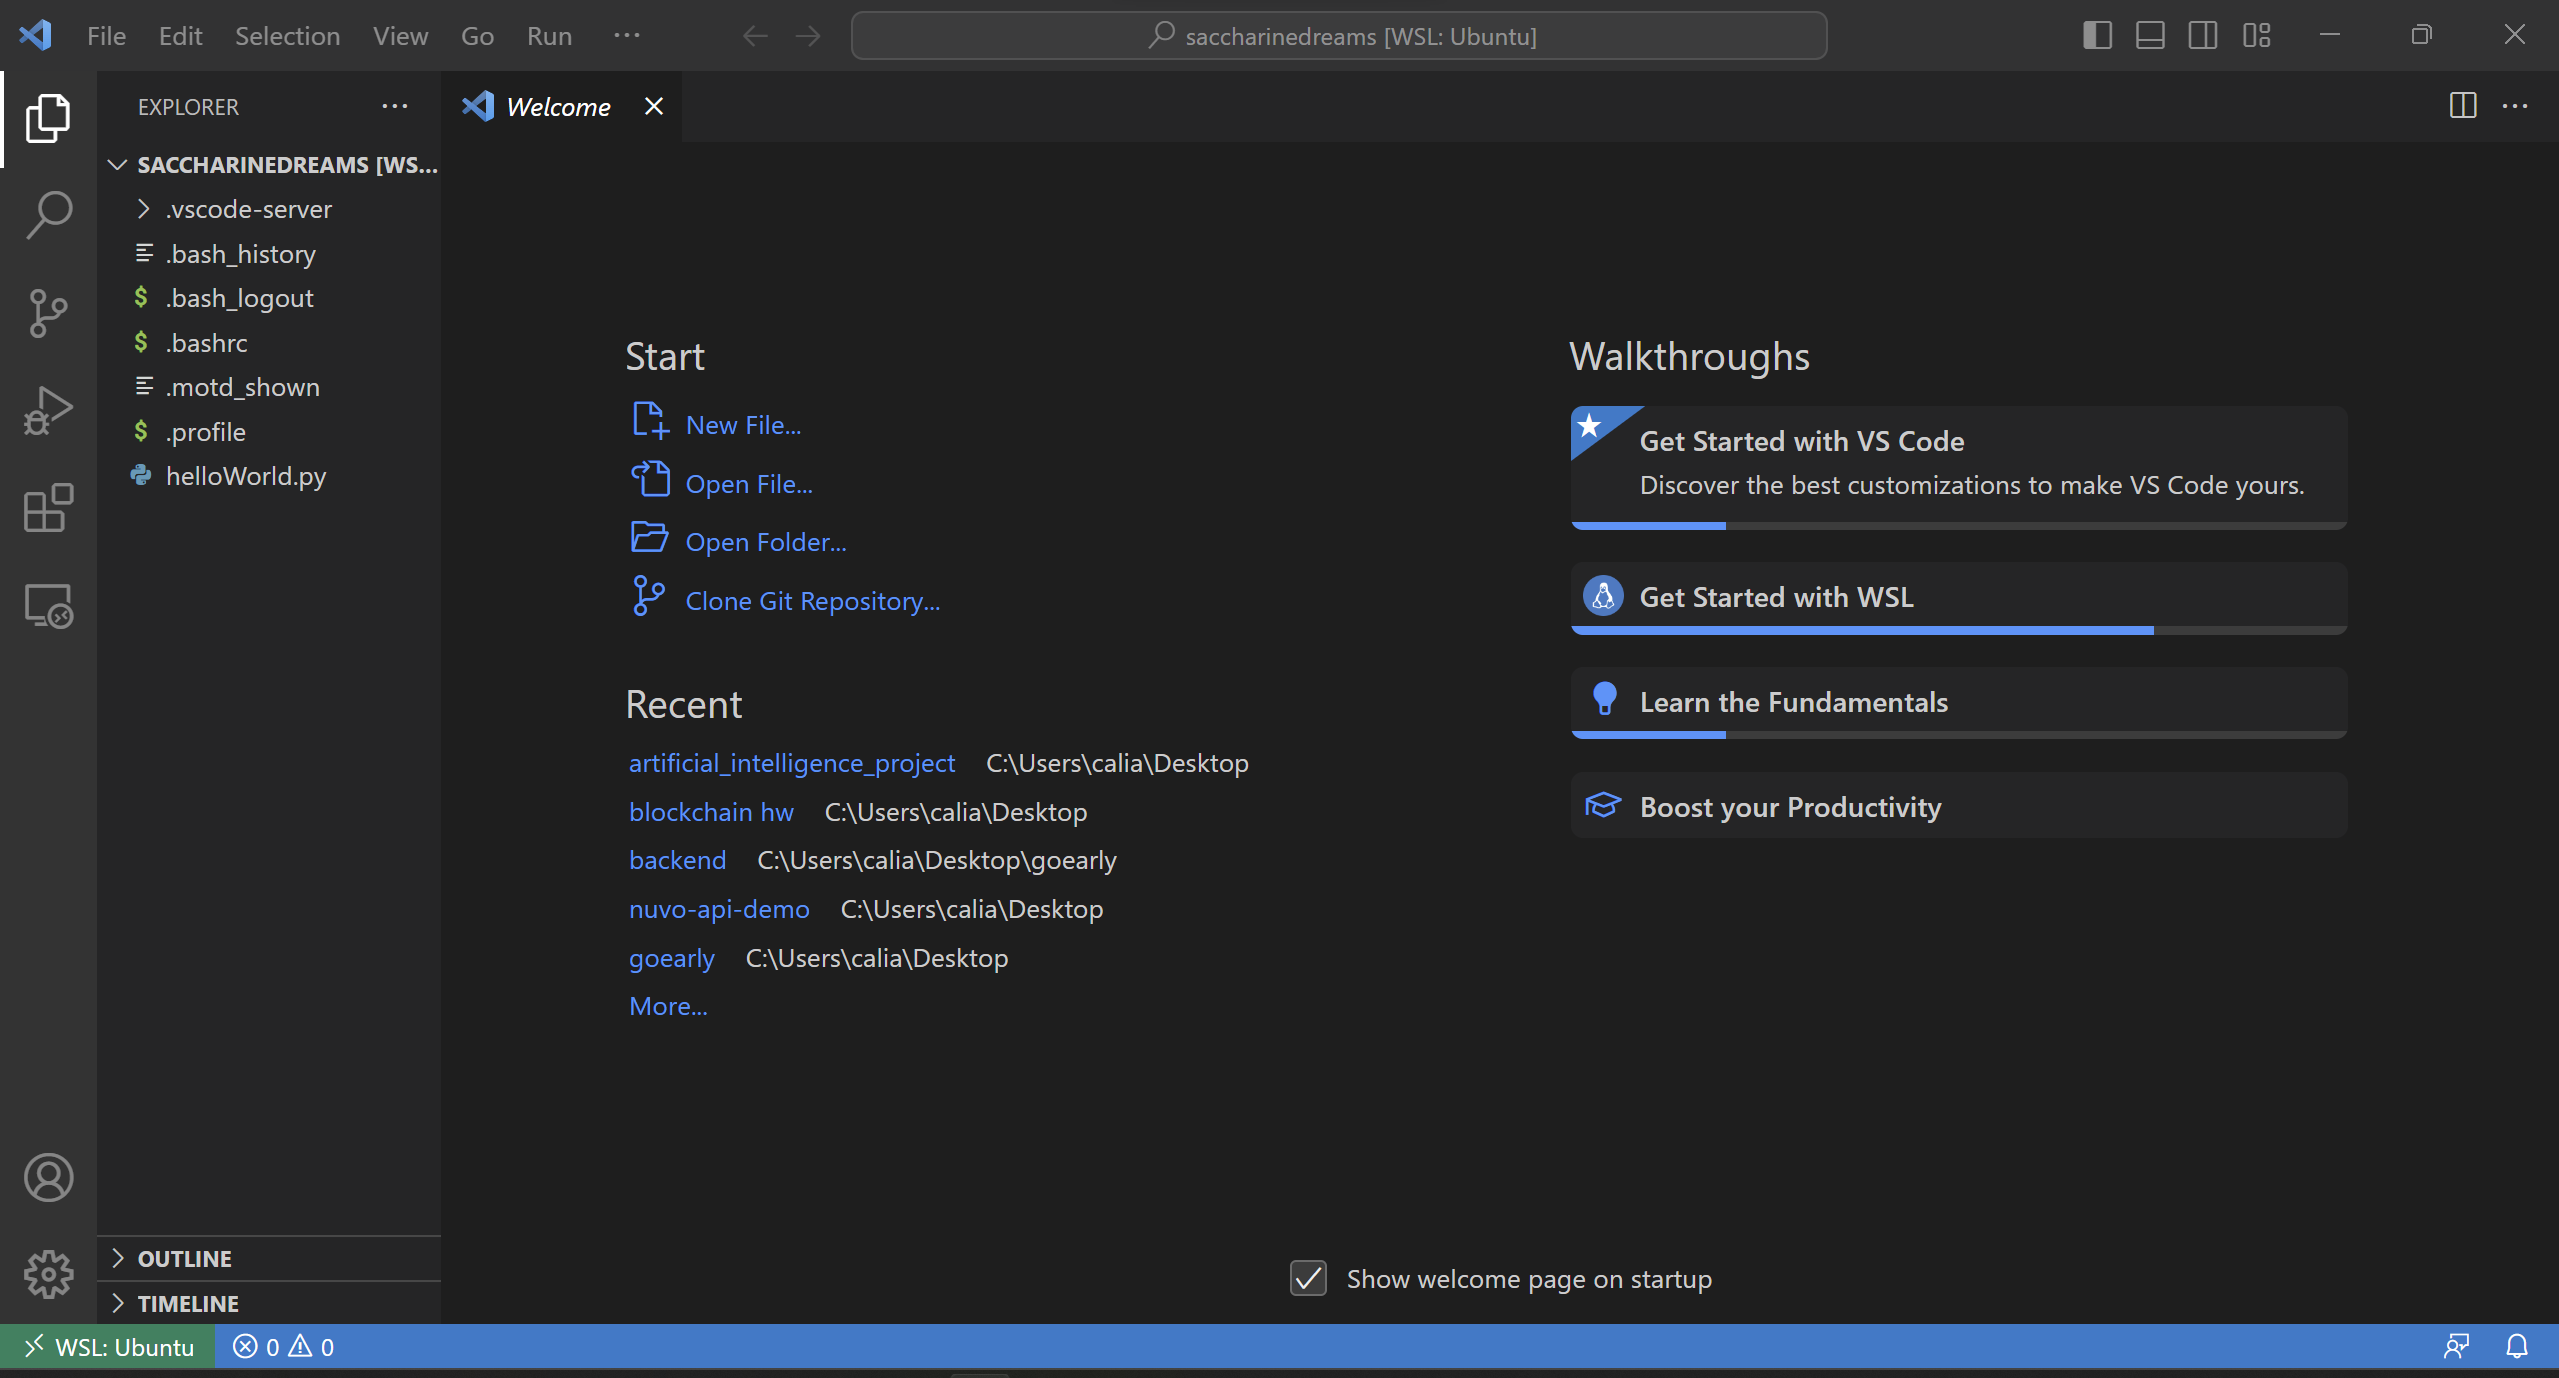Open the Edit menu
The image size is (2559, 1378).
coord(180,36)
